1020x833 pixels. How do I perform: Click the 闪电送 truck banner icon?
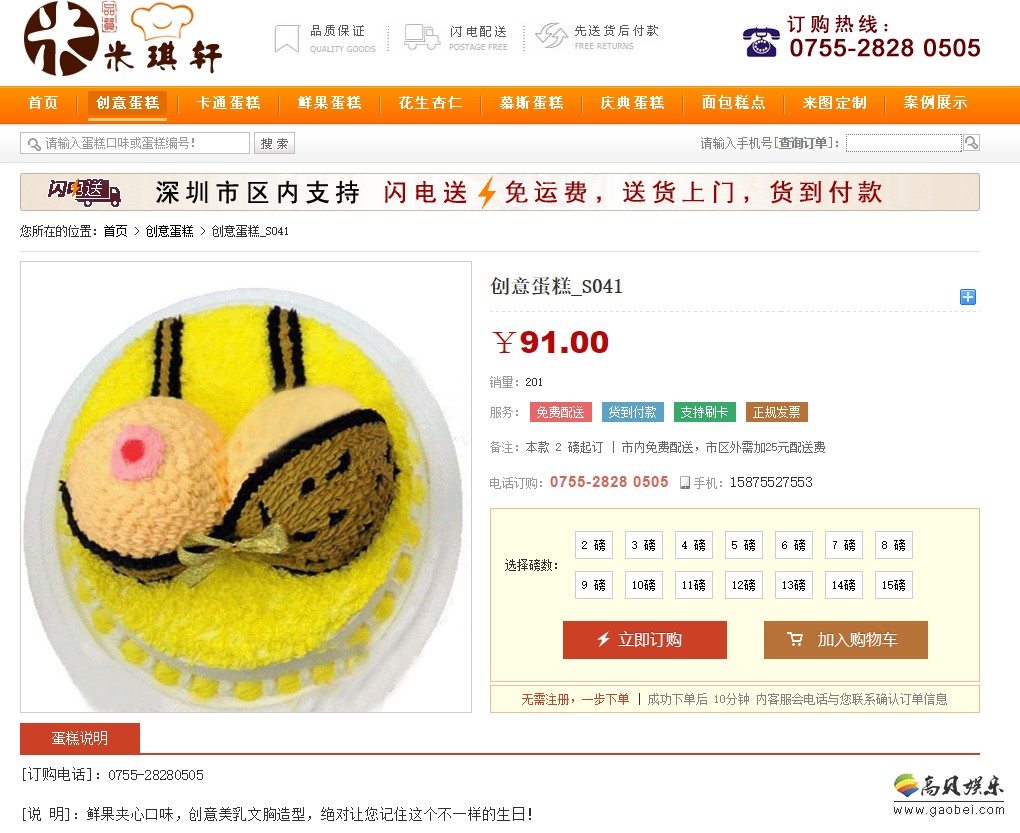[x=85, y=192]
